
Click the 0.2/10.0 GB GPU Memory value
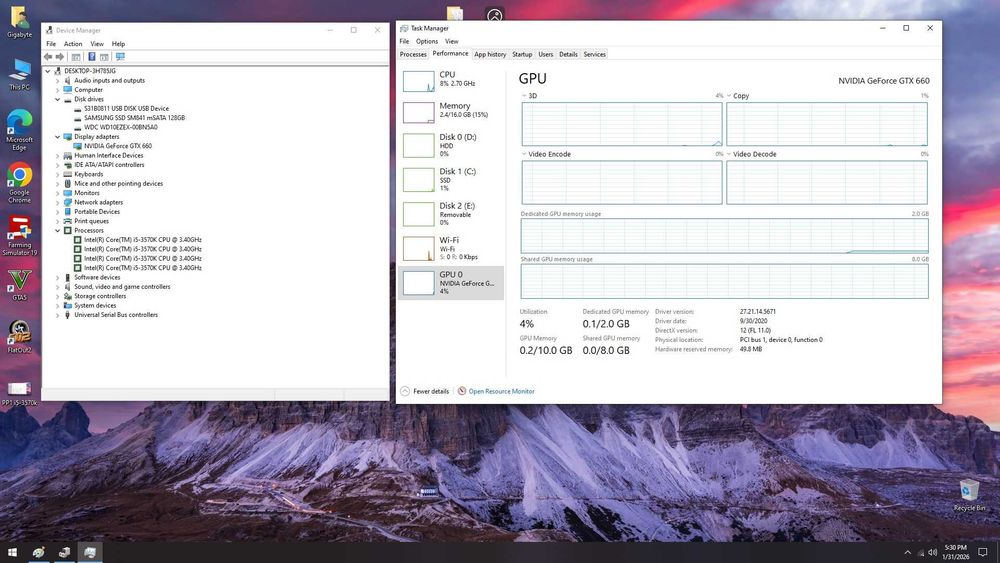(546, 351)
